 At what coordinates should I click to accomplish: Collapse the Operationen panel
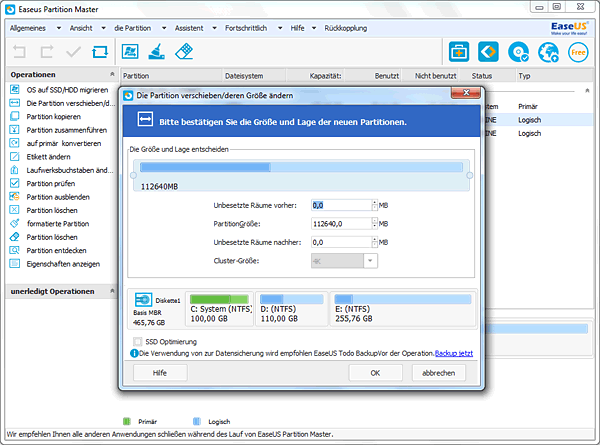click(x=112, y=74)
